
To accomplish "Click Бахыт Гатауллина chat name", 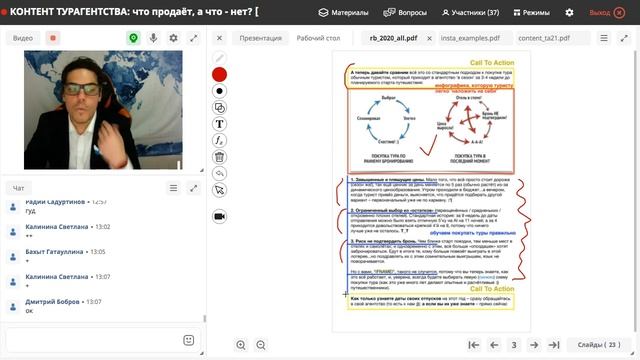I will click(54, 252).
